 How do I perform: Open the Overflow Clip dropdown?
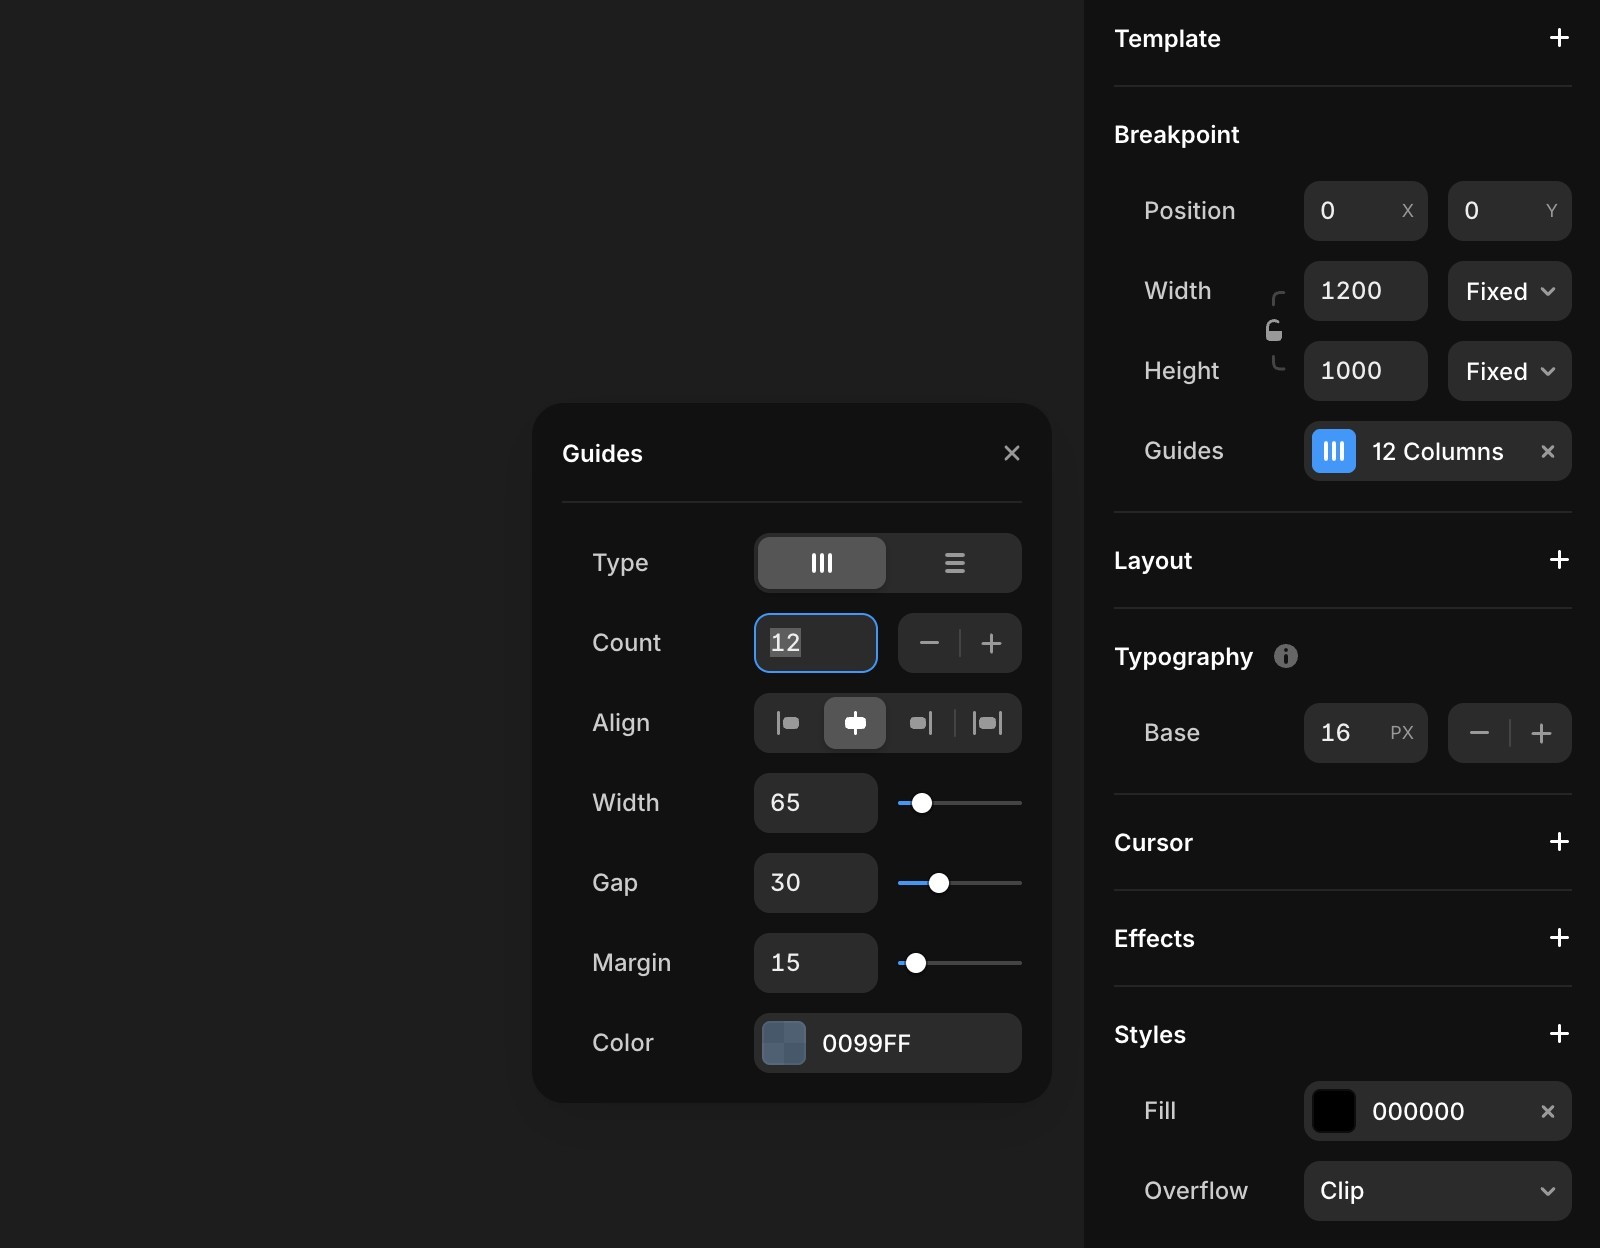tap(1437, 1191)
